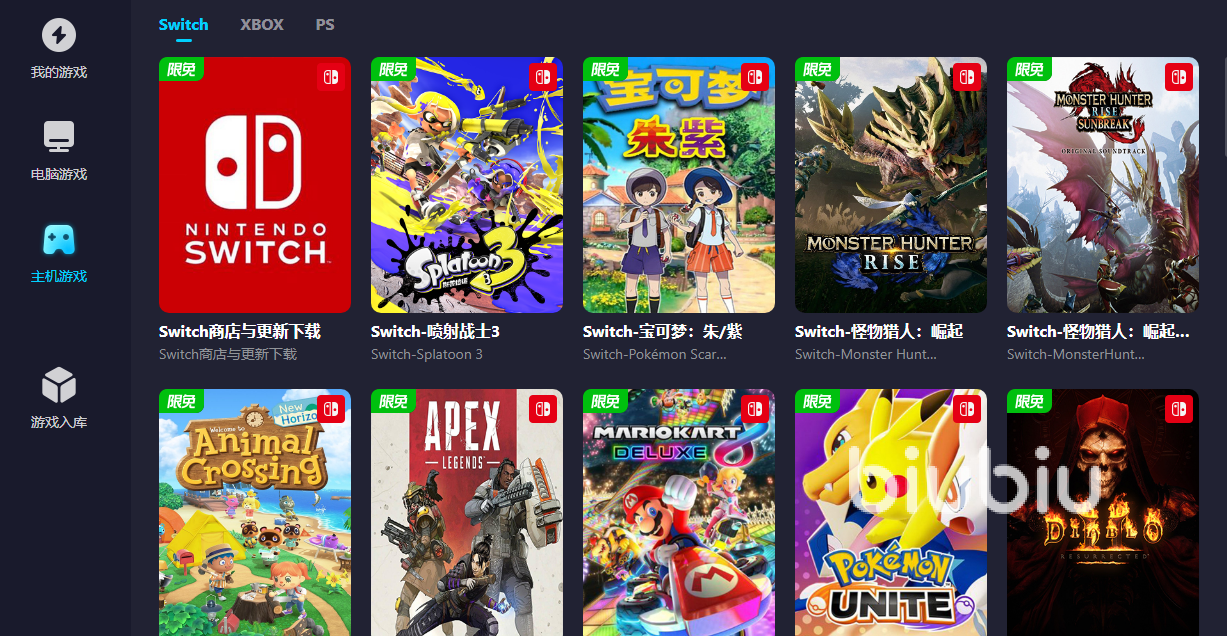Select the Switch tab
The width and height of the screenshot is (1227, 636).
point(183,24)
